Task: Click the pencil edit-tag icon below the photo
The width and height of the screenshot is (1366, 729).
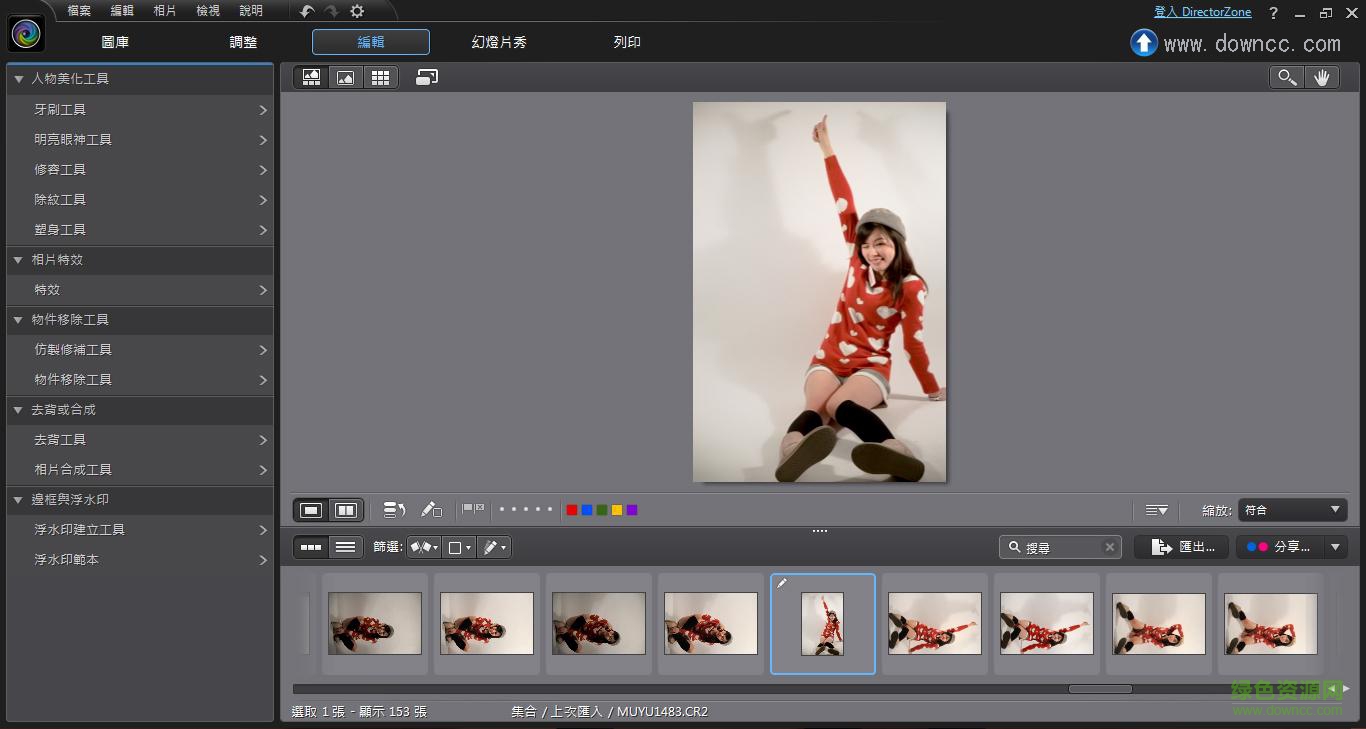Action: pos(432,510)
